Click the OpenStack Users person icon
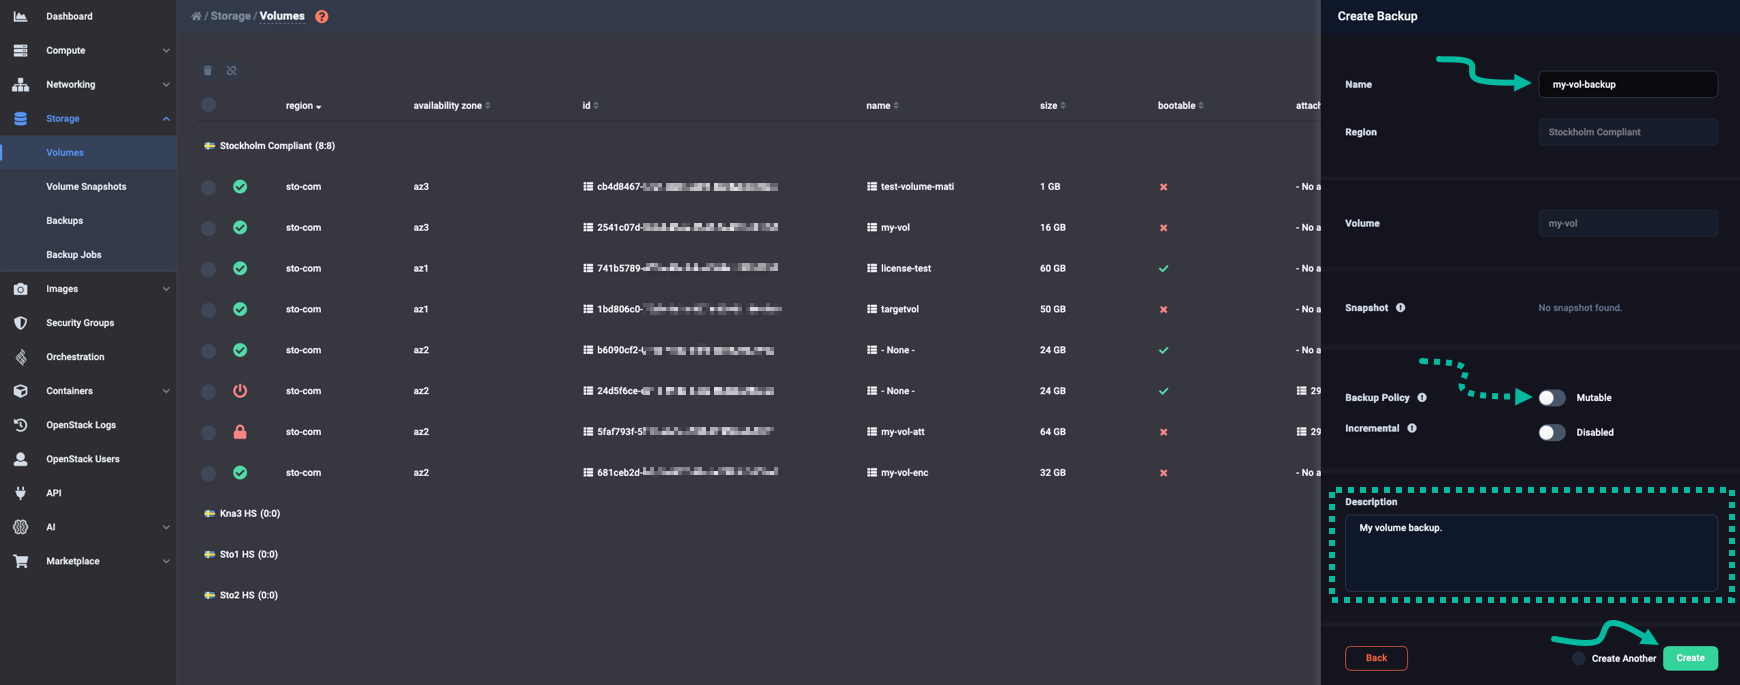This screenshot has width=1740, height=685. click(20, 459)
